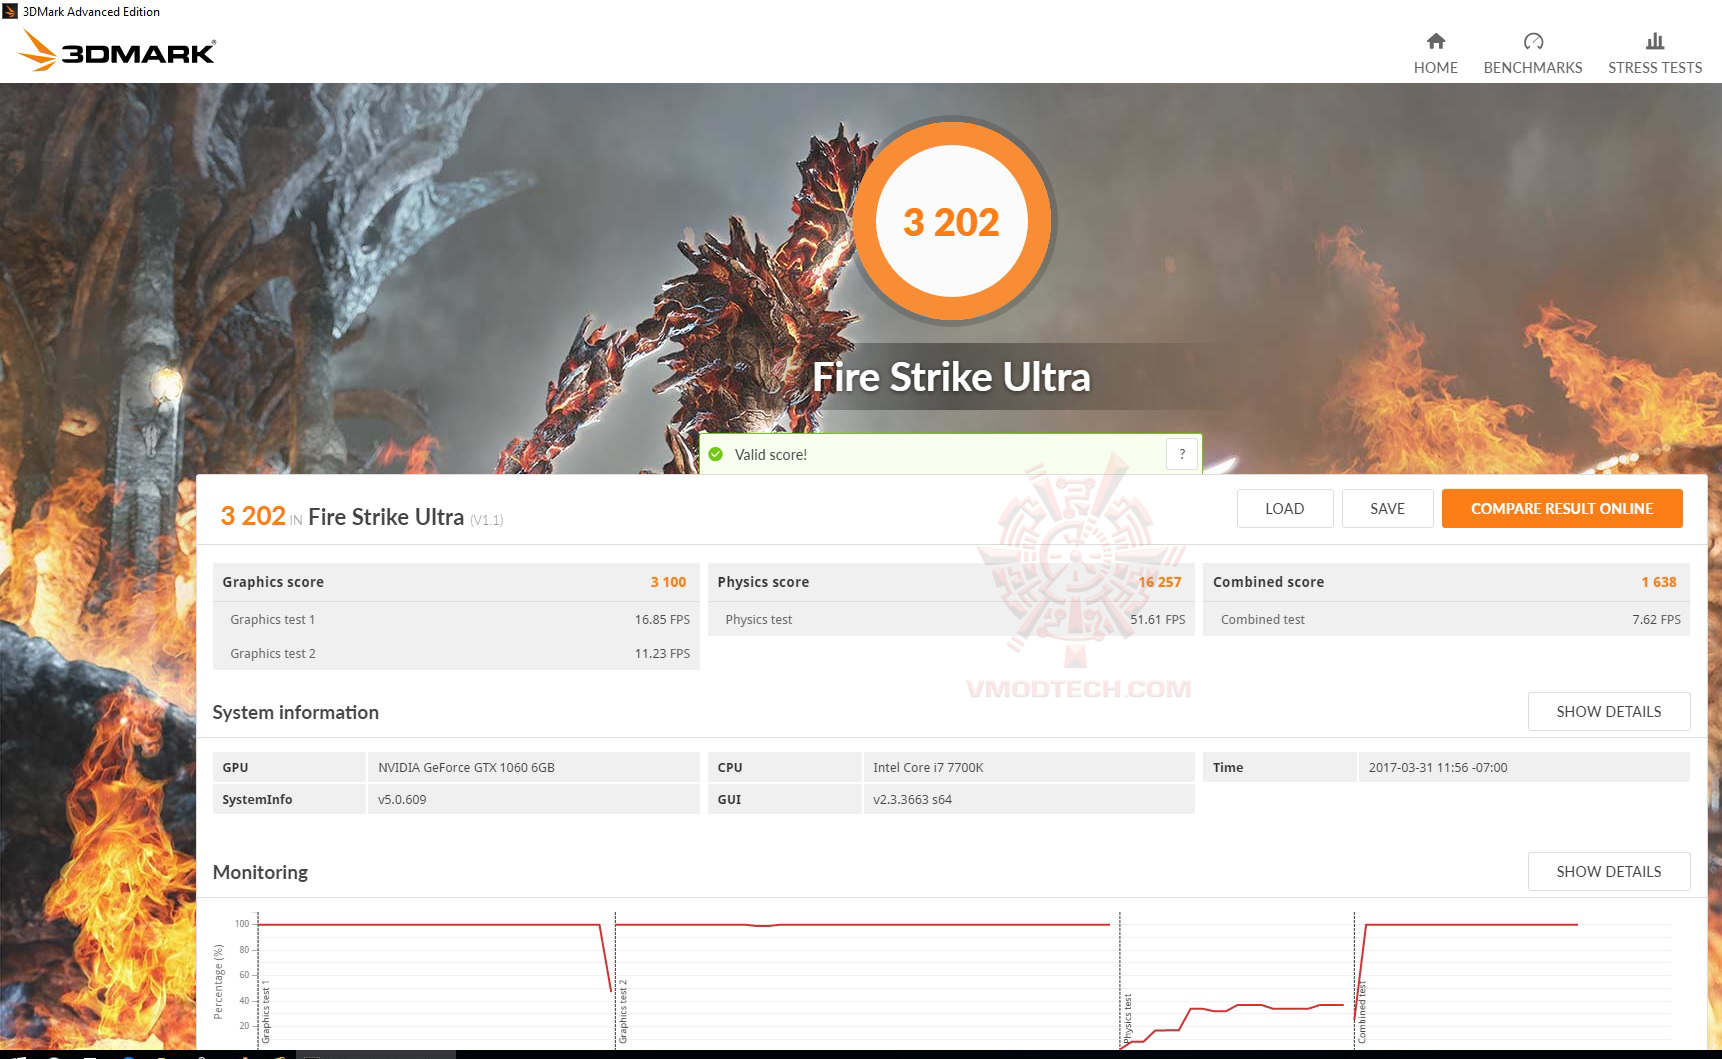Click the 'Graphics test 2' marker in the monitoring chart
The height and width of the screenshot is (1059, 1722).
pos(623,1012)
